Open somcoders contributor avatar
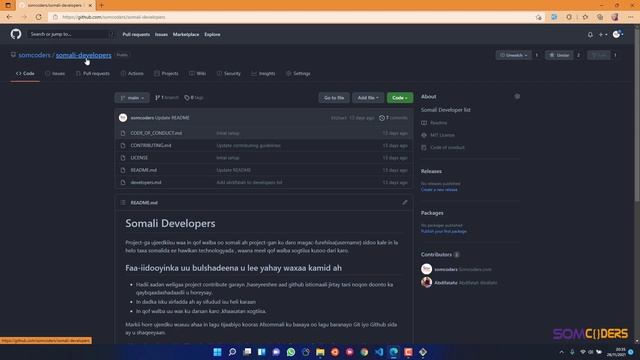 click(x=427, y=269)
